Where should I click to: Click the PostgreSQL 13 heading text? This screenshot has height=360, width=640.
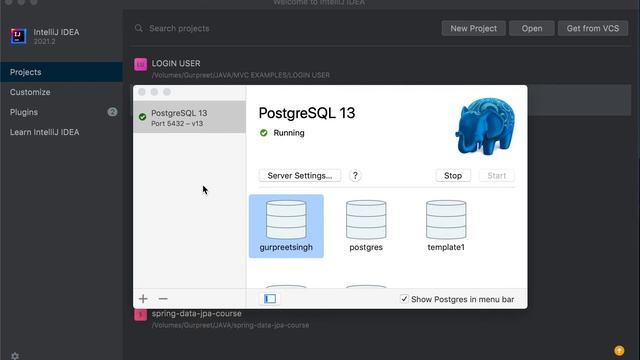[x=307, y=113]
